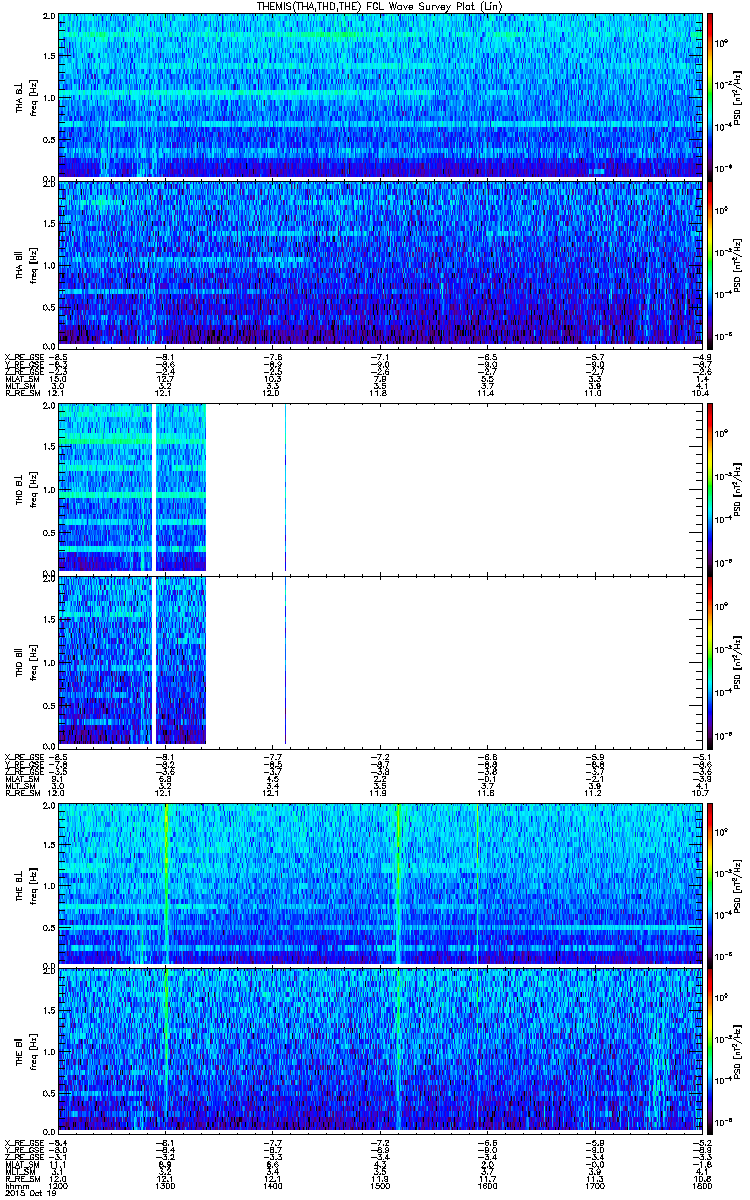Screen dimensions: 750x1200
Task: Select the colorbar beside THA B-perp panel
Action: (x=710, y=95)
